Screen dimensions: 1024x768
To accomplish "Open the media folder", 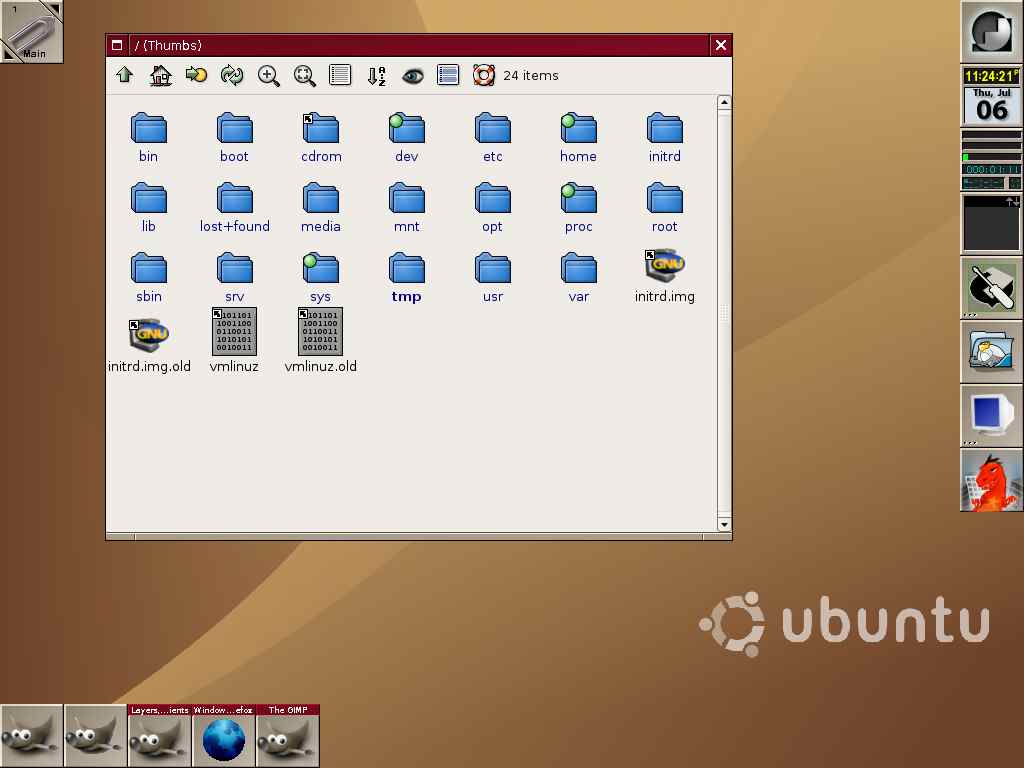I will 321,208.
